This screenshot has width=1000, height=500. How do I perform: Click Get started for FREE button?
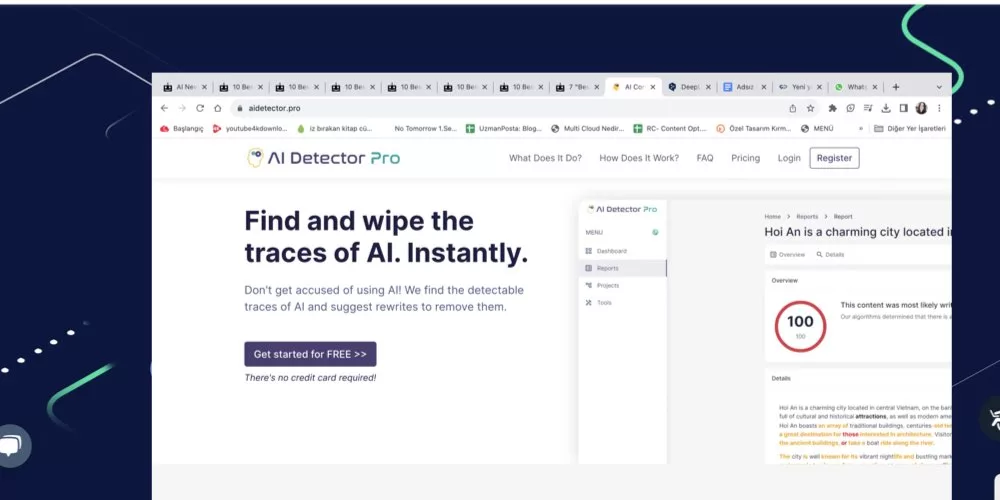(x=310, y=354)
